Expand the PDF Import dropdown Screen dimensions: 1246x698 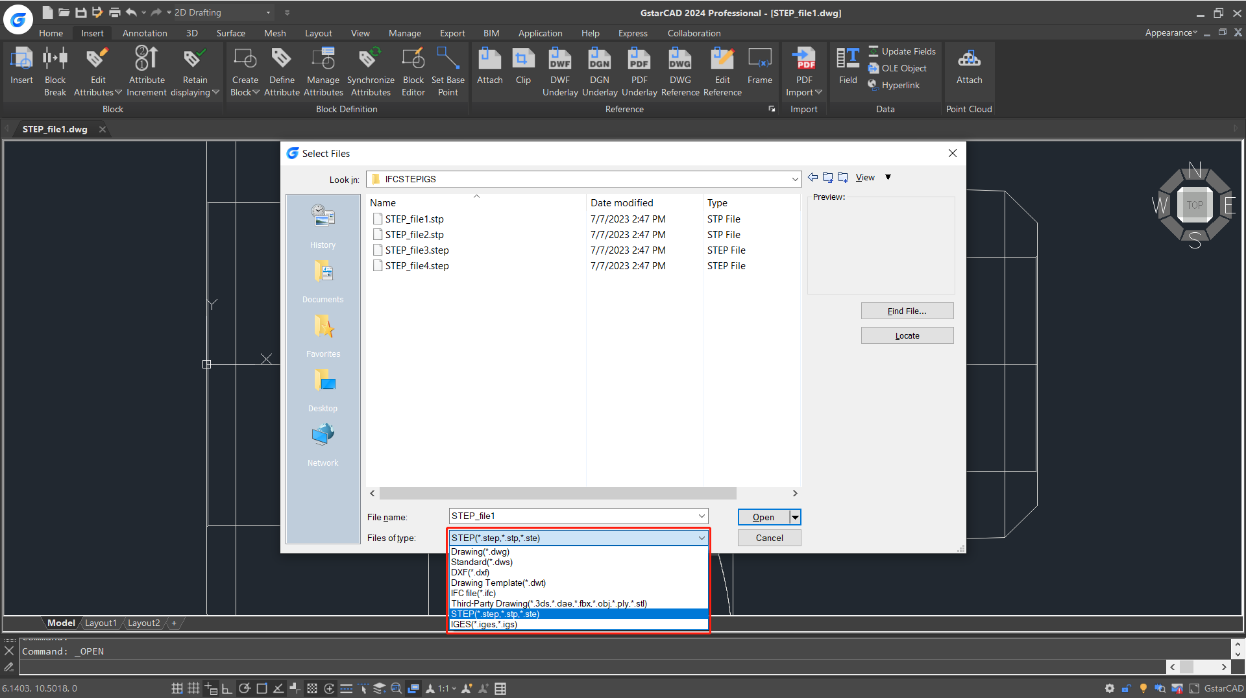tap(819, 93)
